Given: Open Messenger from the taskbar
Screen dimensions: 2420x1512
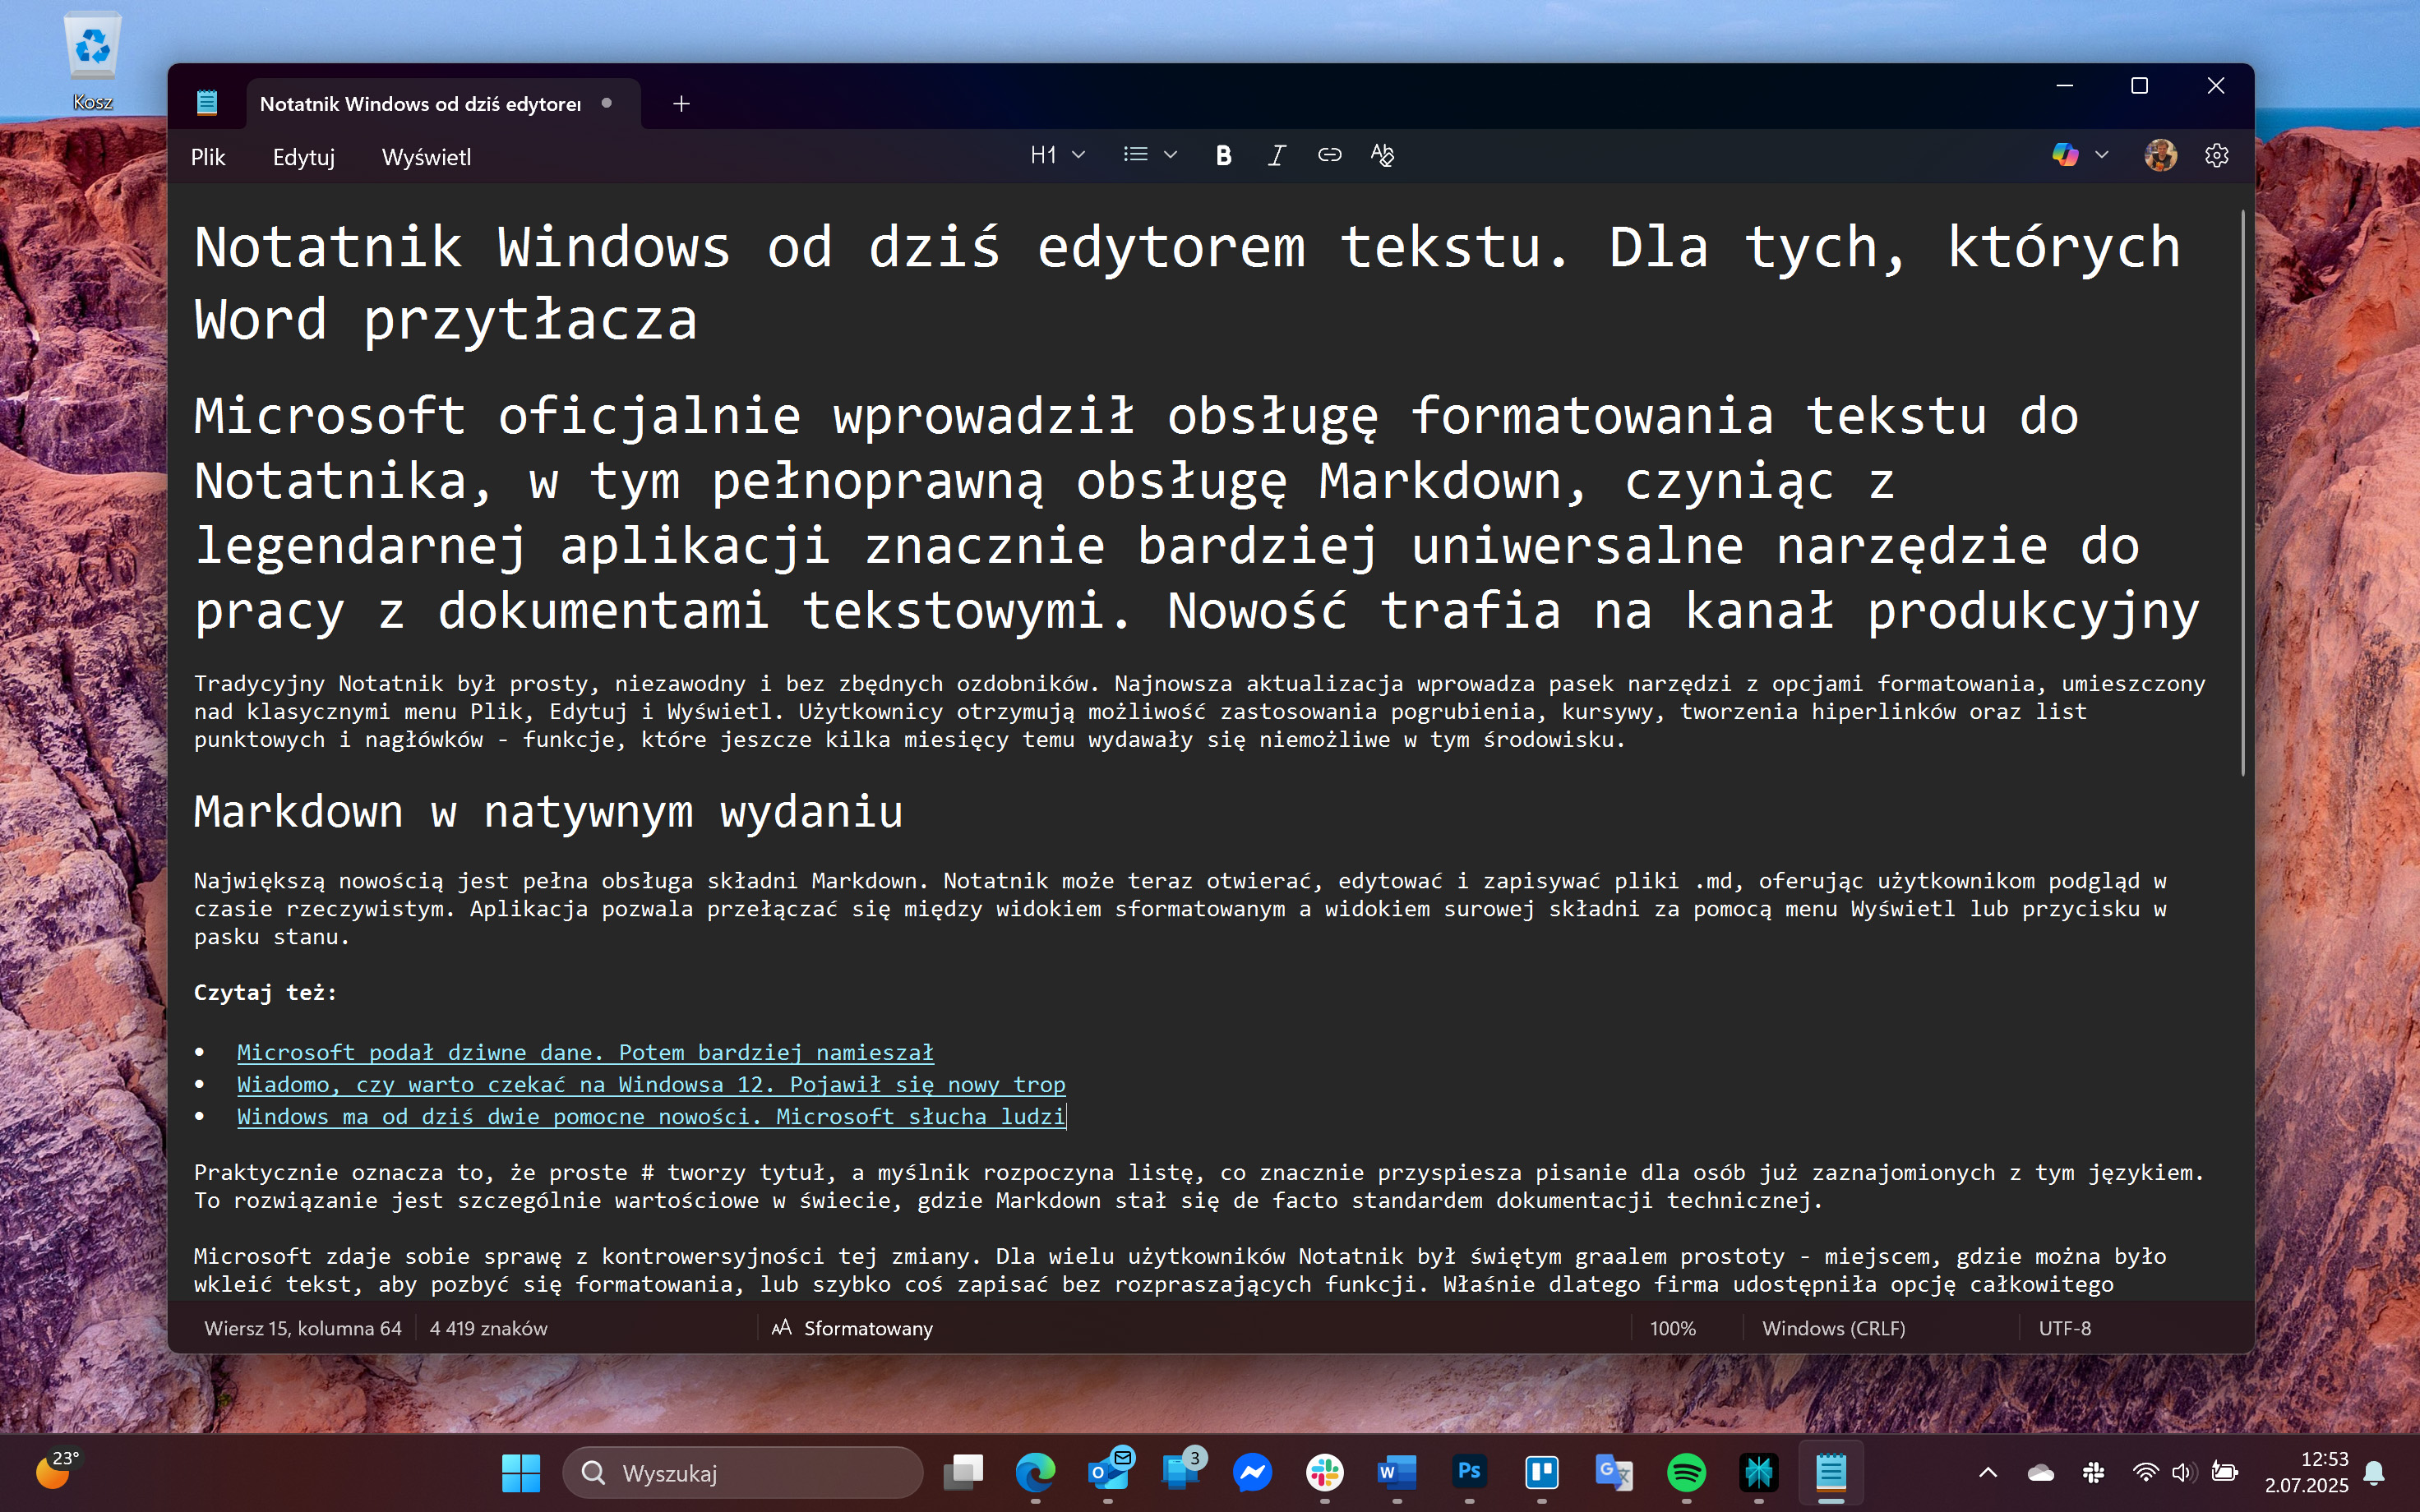Looking at the screenshot, I should [1252, 1472].
